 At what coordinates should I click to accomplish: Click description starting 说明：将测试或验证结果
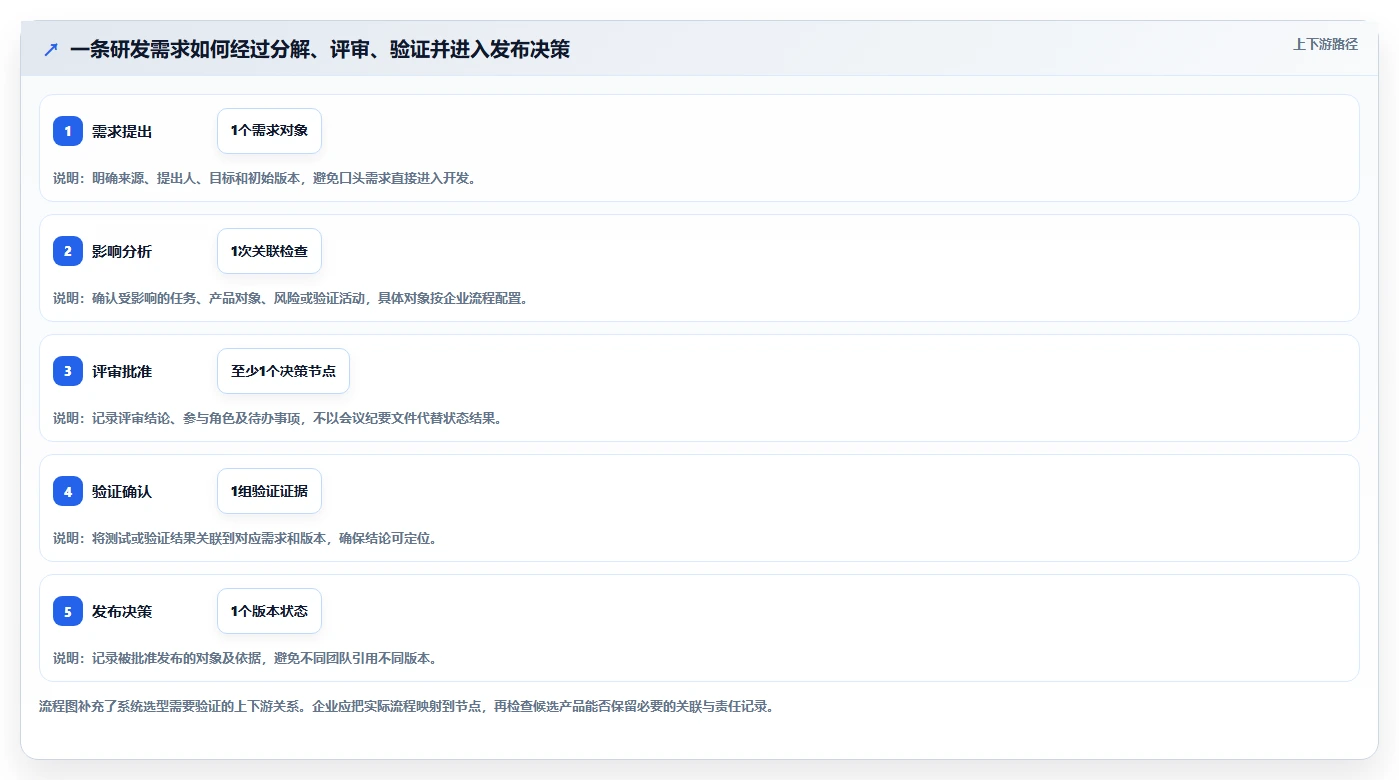248,538
